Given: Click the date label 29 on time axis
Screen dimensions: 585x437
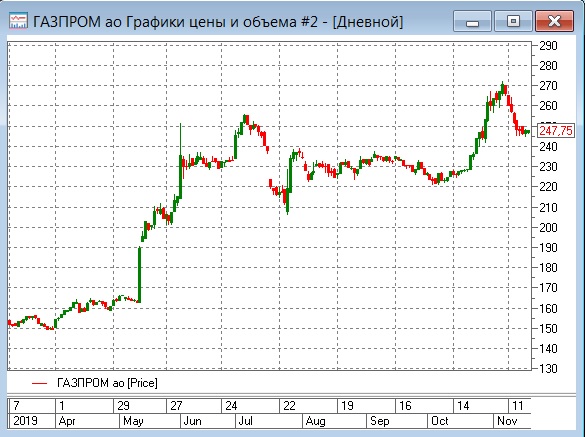Looking at the screenshot, I should pyautogui.click(x=123, y=406).
